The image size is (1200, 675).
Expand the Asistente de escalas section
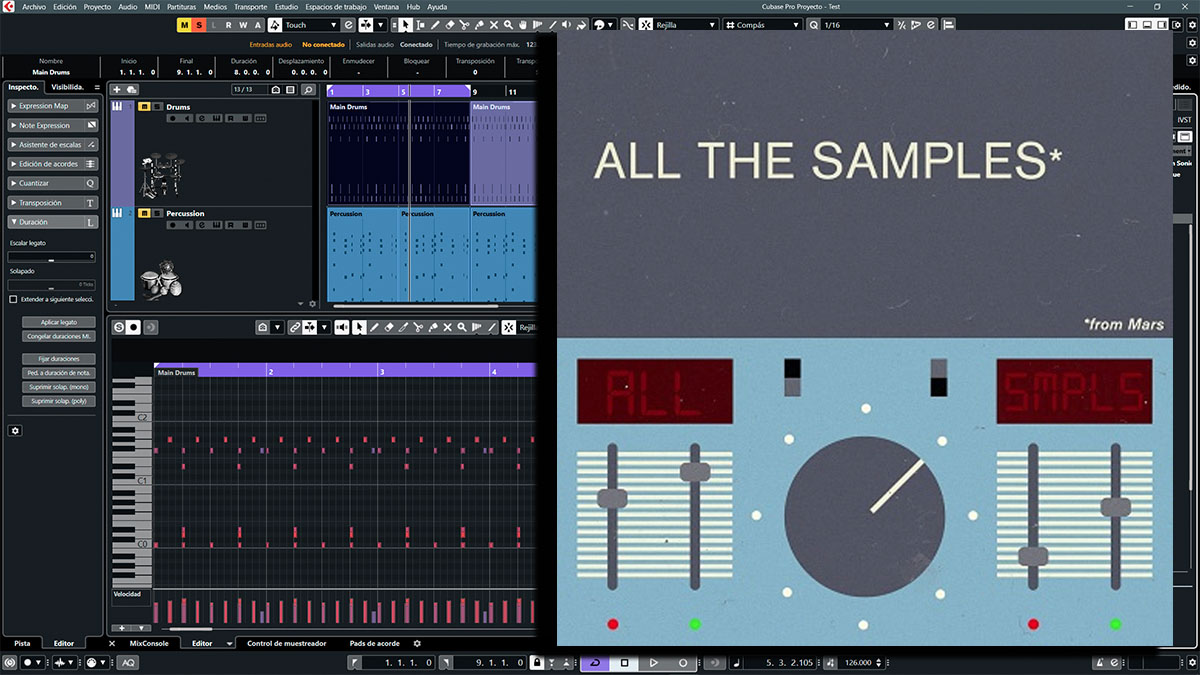pyautogui.click(x=53, y=145)
